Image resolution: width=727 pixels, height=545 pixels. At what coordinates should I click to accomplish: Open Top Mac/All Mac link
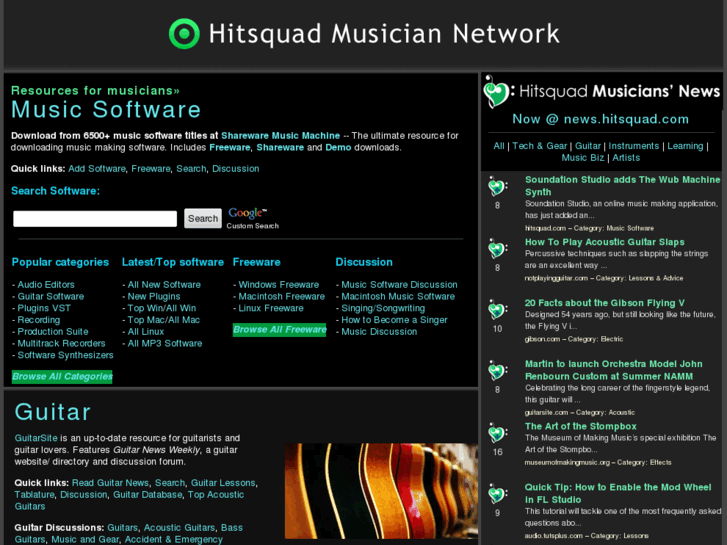point(164,320)
